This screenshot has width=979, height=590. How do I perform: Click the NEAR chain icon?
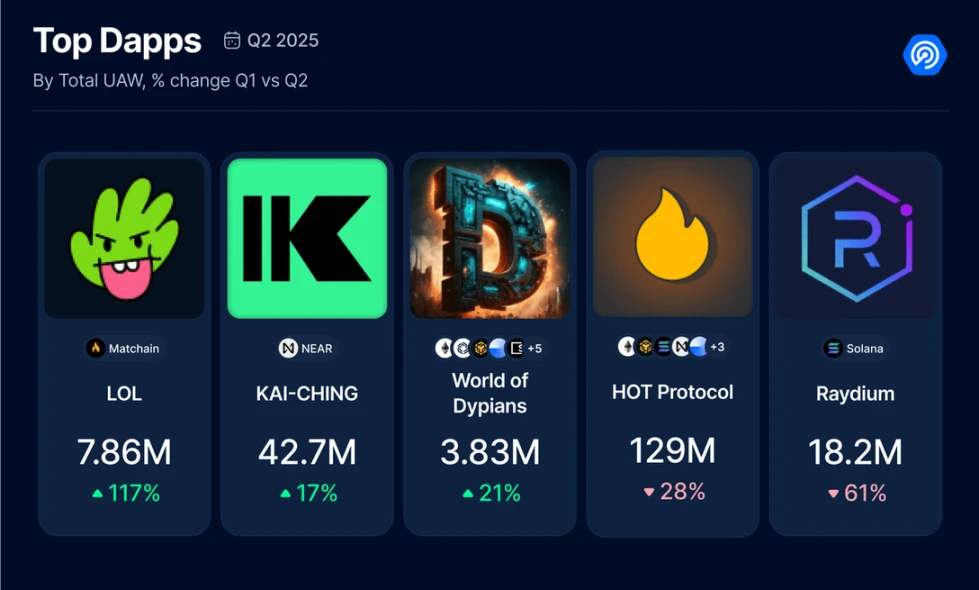pos(288,348)
